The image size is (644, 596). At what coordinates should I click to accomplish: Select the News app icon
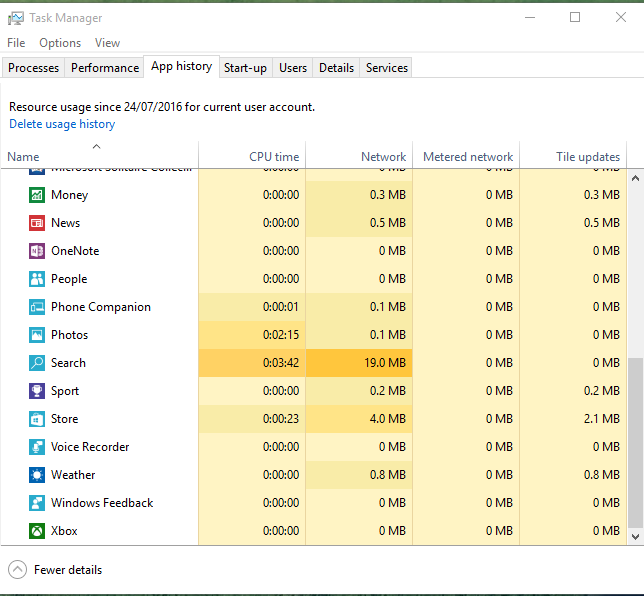point(37,223)
